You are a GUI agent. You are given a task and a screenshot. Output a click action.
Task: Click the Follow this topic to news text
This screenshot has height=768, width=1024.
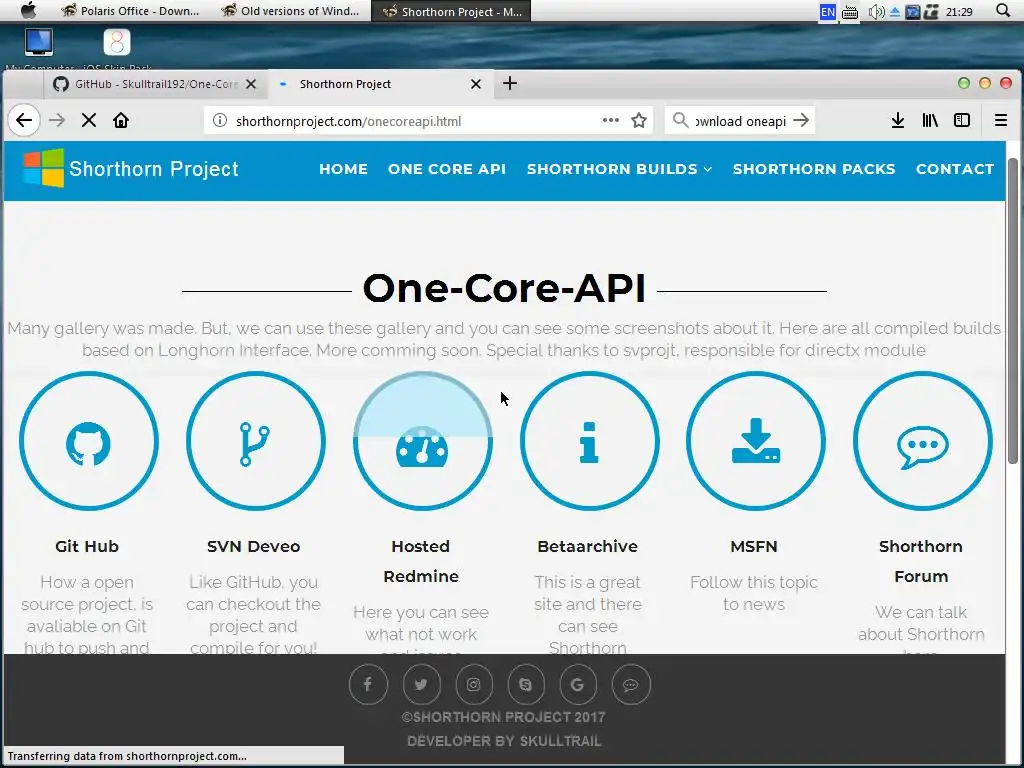tap(754, 593)
